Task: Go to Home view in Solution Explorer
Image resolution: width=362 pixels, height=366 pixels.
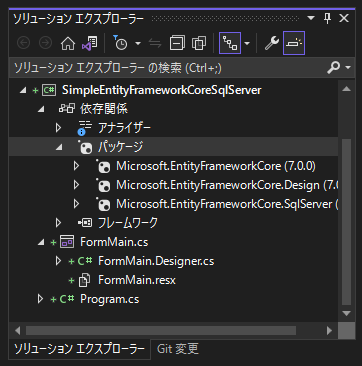Action: [x=68, y=43]
